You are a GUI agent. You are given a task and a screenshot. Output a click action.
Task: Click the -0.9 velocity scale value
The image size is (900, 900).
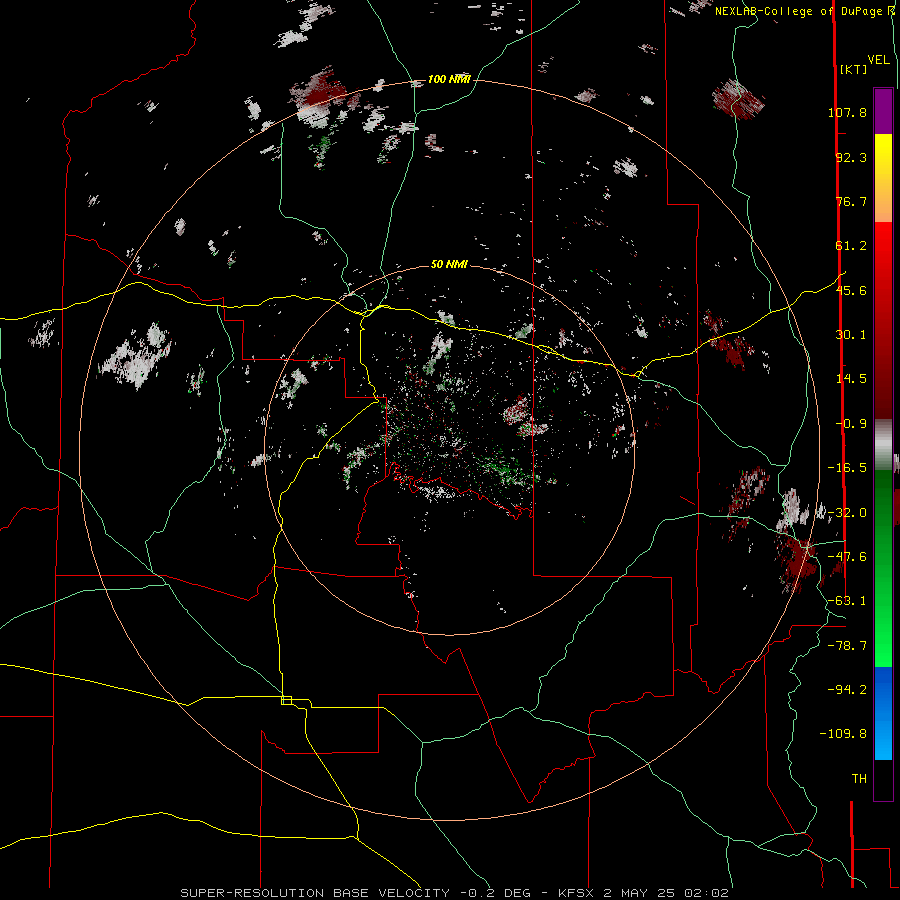[851, 423]
